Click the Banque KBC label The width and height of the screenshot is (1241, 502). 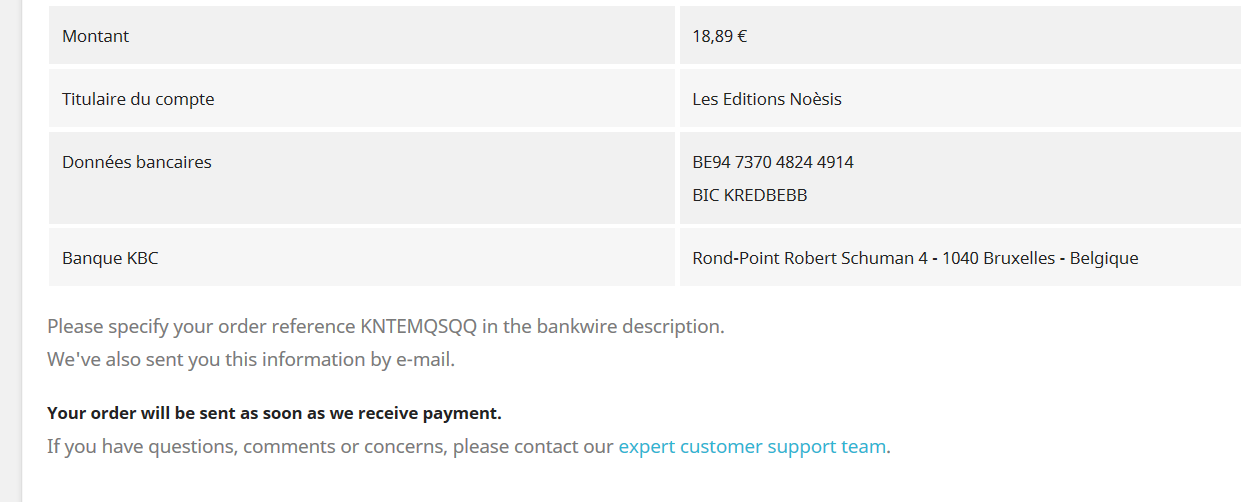[110, 258]
